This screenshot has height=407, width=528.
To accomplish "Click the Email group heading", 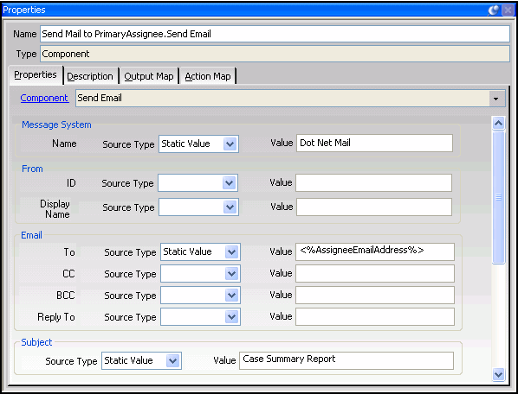I will pos(32,235).
